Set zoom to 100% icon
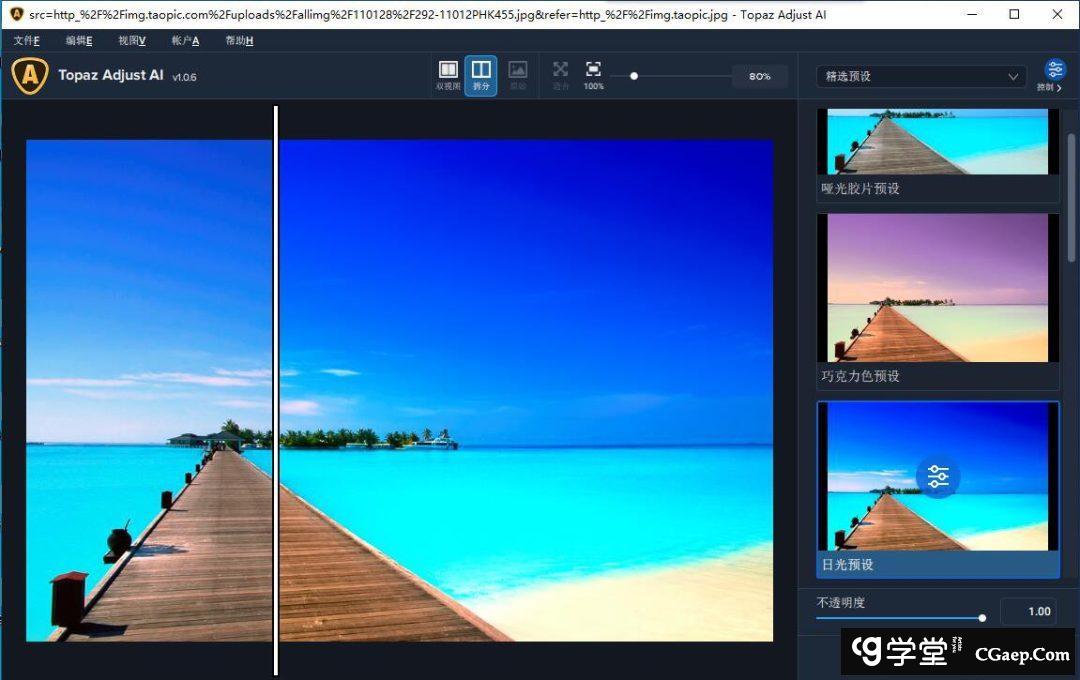The height and width of the screenshot is (680, 1080). click(593, 70)
